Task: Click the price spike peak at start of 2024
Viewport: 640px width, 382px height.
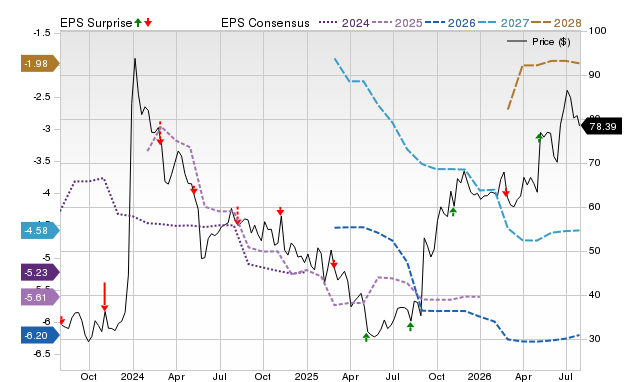Action: [x=135, y=59]
